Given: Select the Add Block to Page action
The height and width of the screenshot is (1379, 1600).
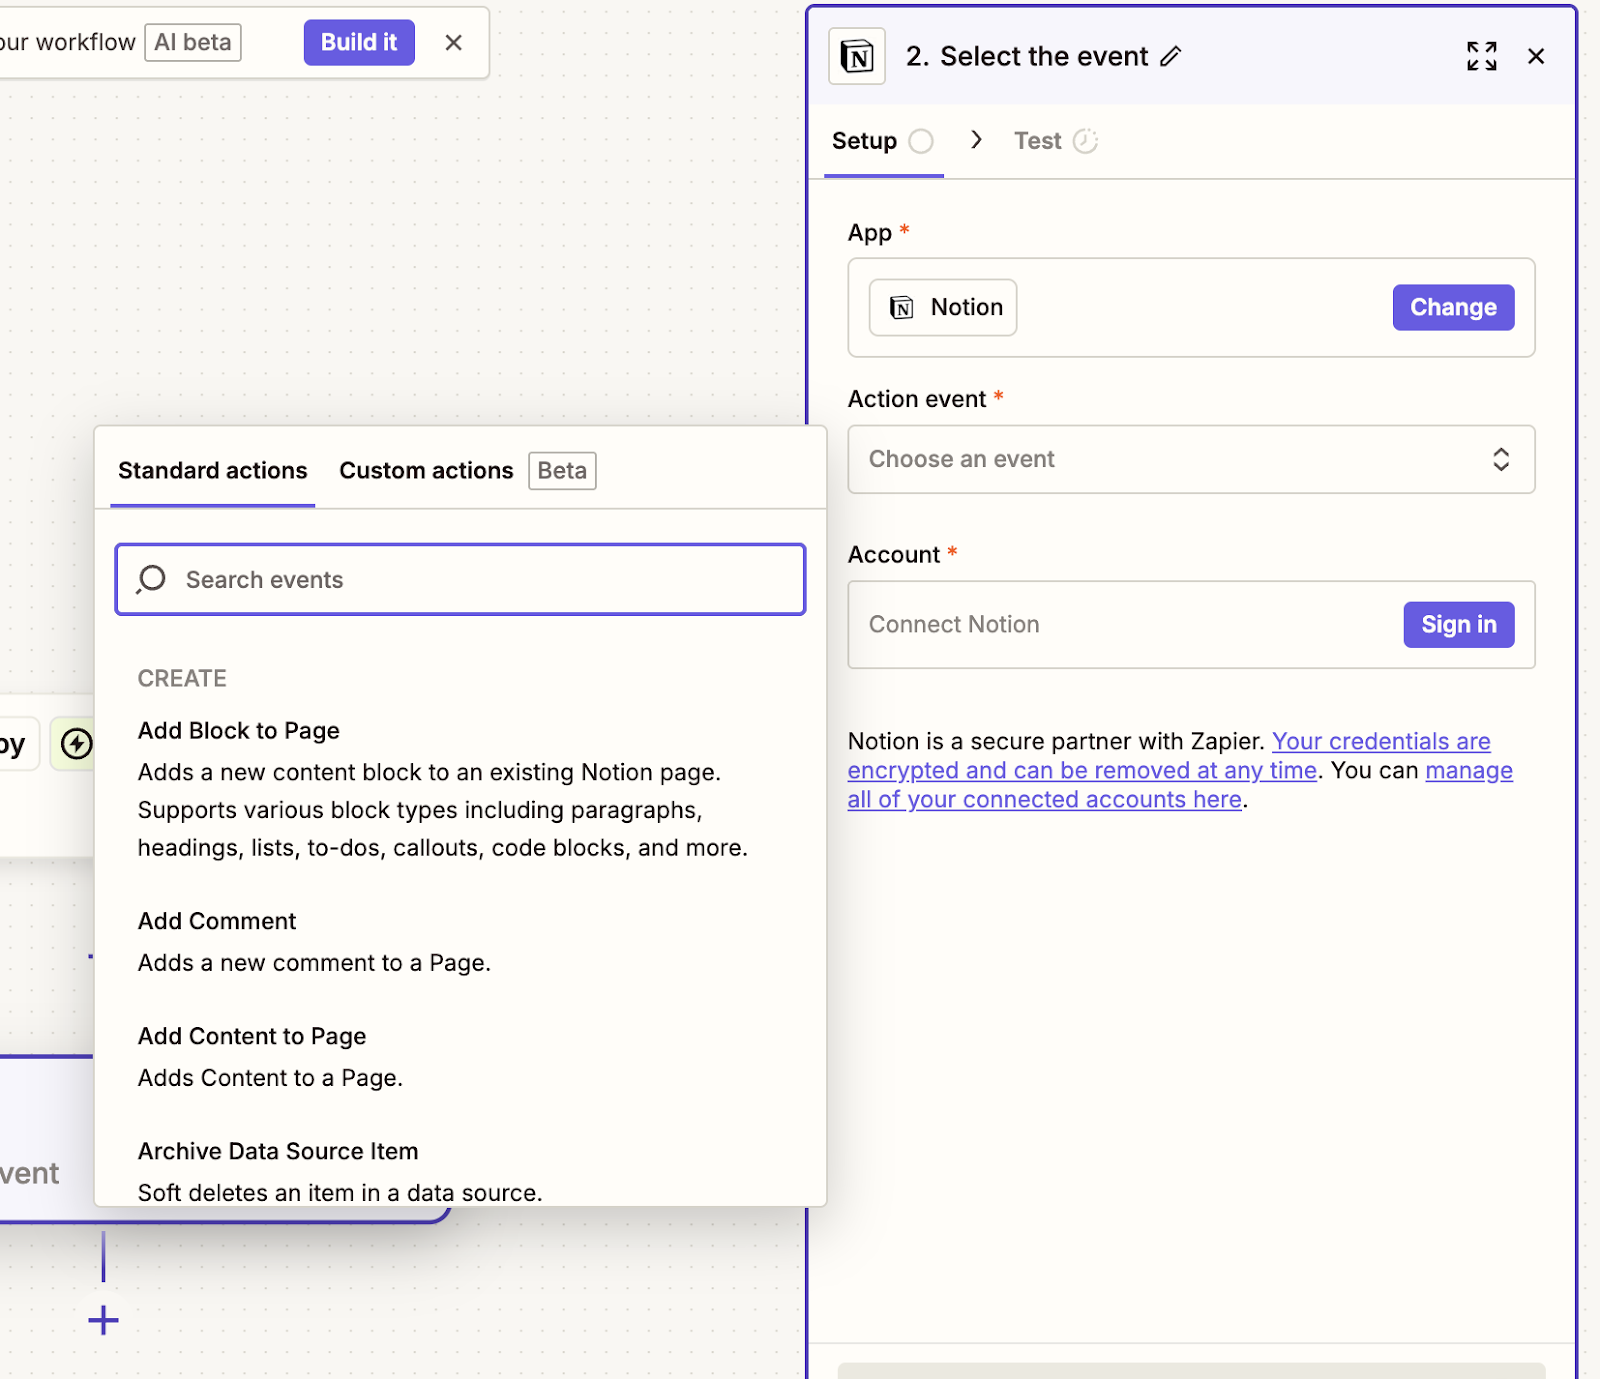Looking at the screenshot, I should (x=239, y=731).
